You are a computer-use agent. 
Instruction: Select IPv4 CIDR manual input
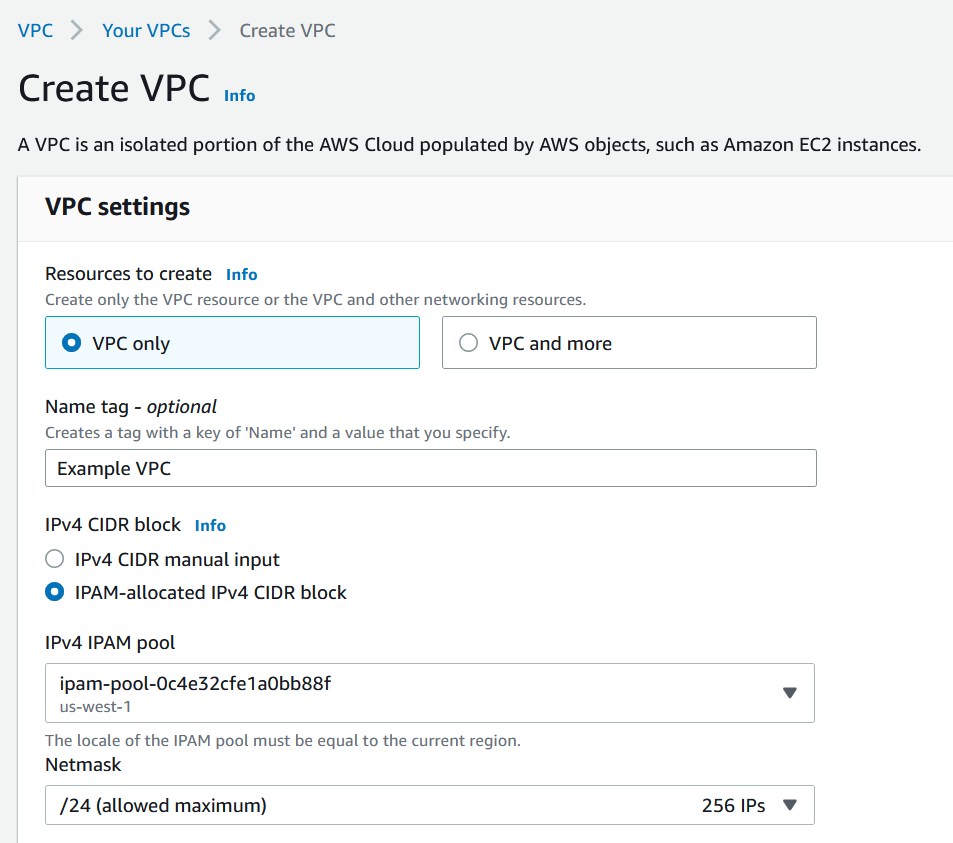tap(54, 558)
